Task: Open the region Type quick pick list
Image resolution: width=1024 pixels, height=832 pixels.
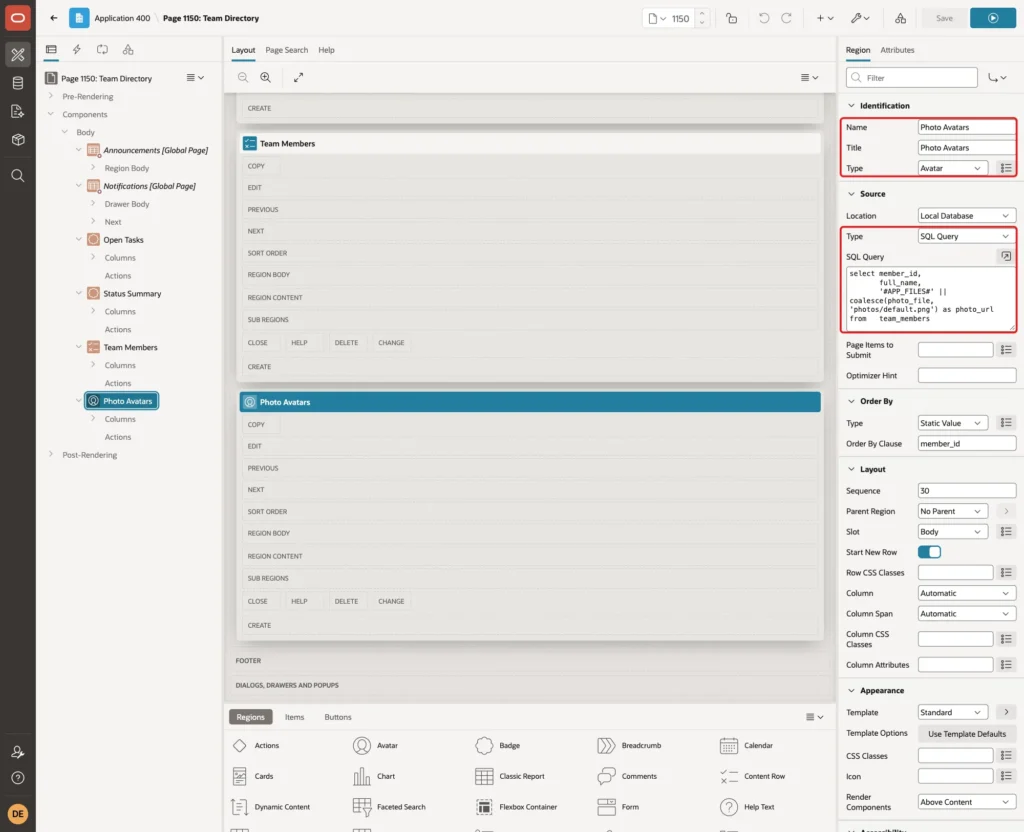Action: [x=1006, y=168]
